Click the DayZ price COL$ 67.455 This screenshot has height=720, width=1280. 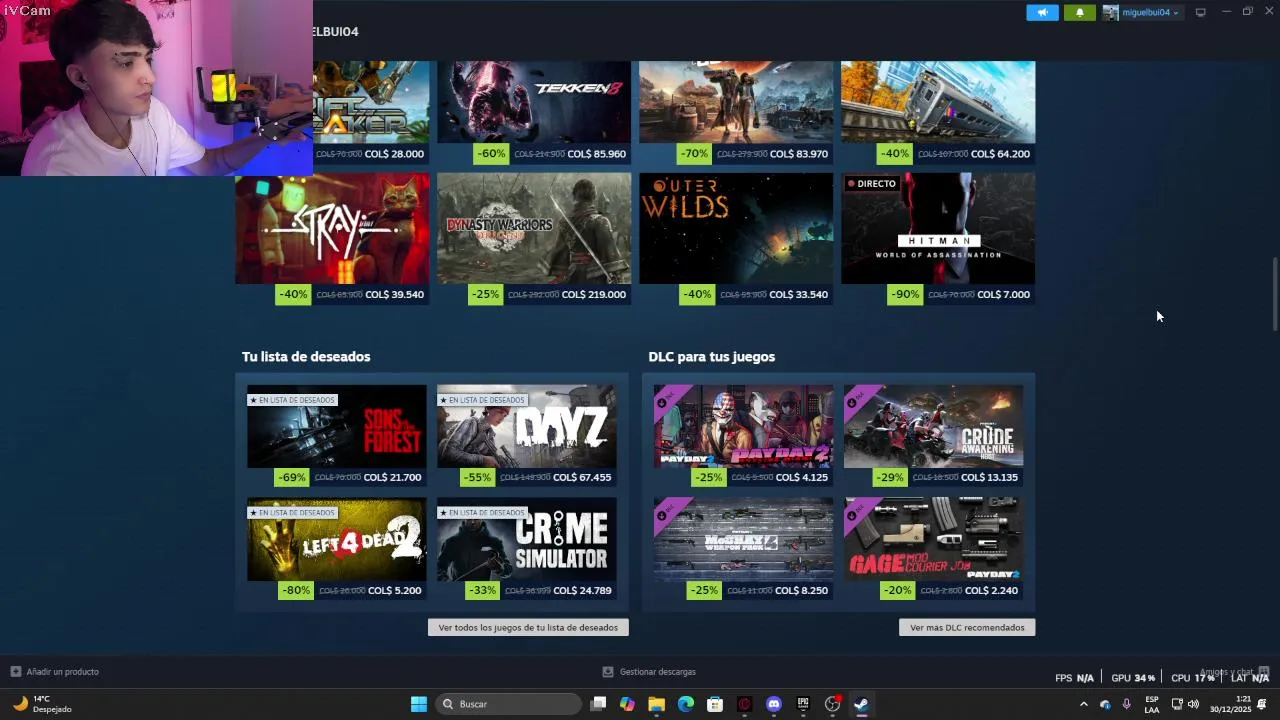coord(582,478)
